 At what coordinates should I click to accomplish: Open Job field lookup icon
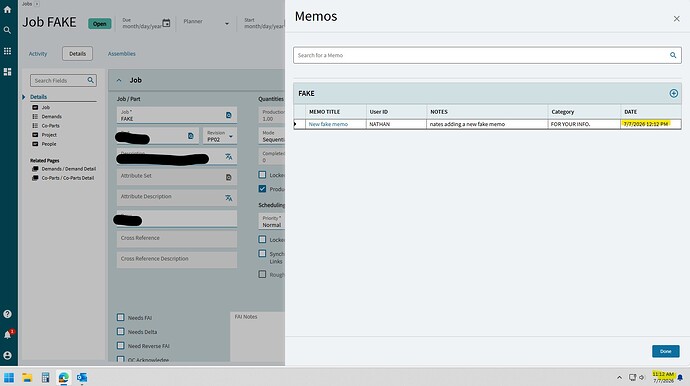pyautogui.click(x=228, y=115)
